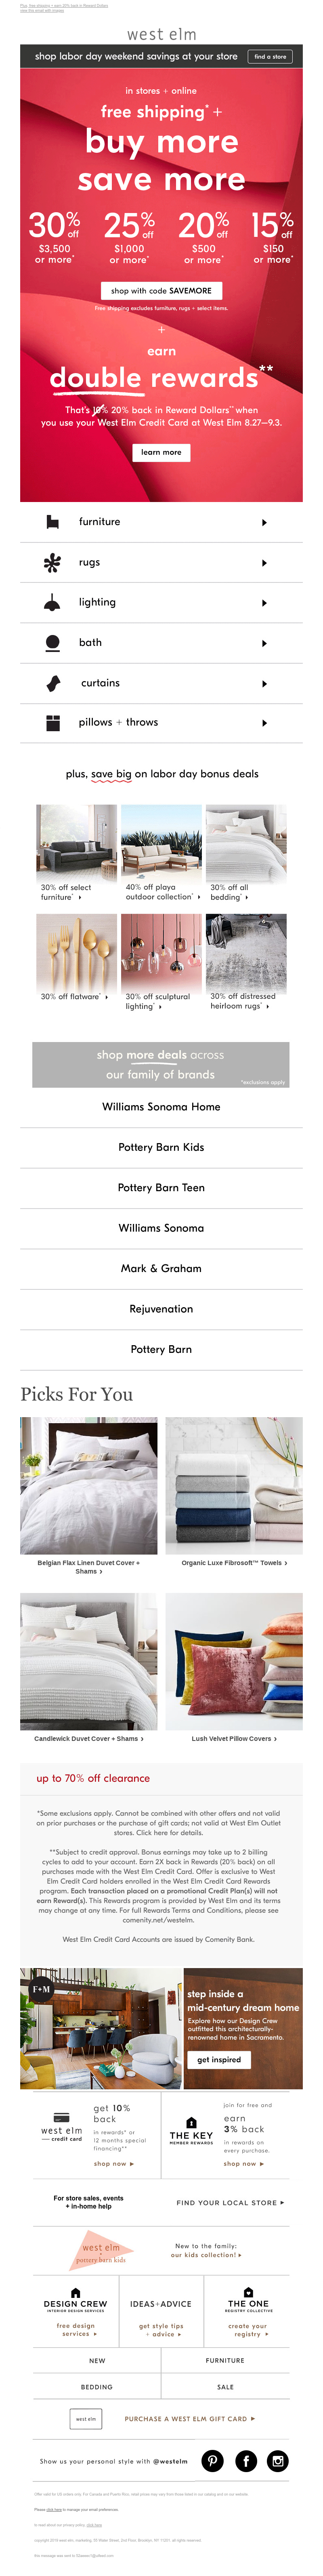The image size is (323, 2576).
Task: Open the Pinterest social icon
Action: [213, 2461]
